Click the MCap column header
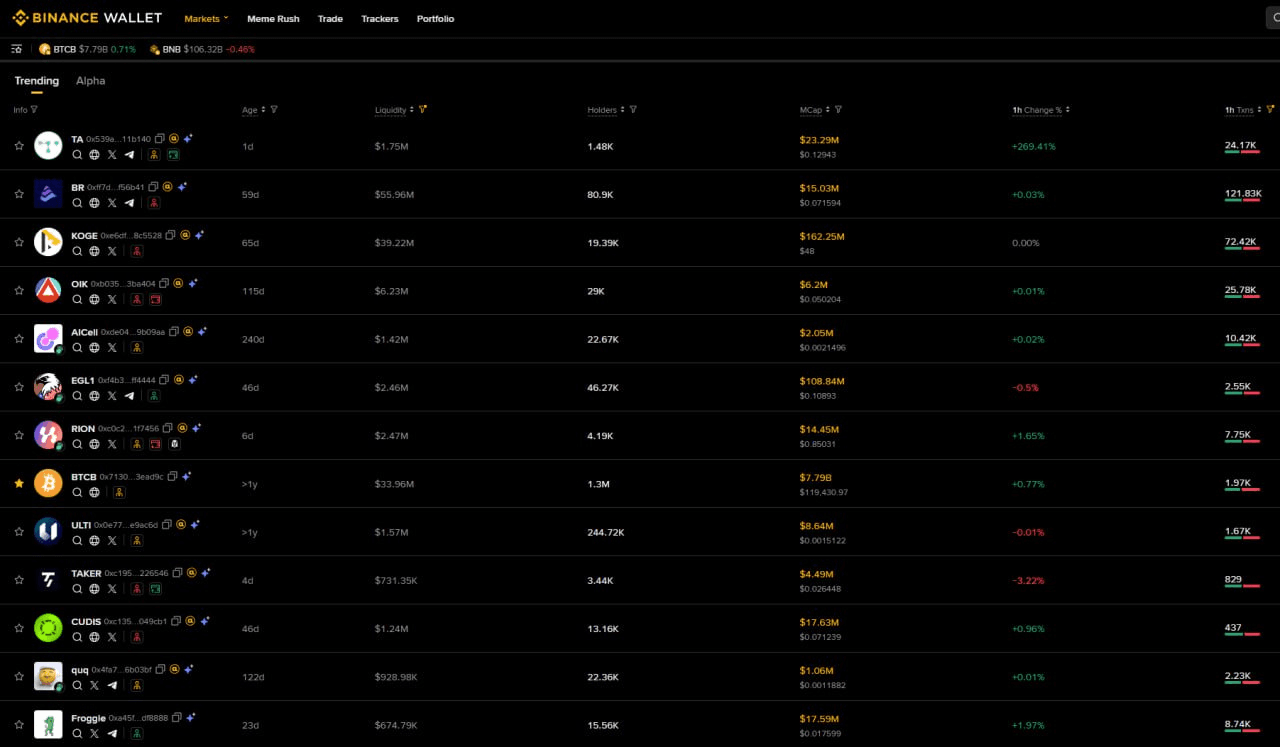 click(x=811, y=110)
